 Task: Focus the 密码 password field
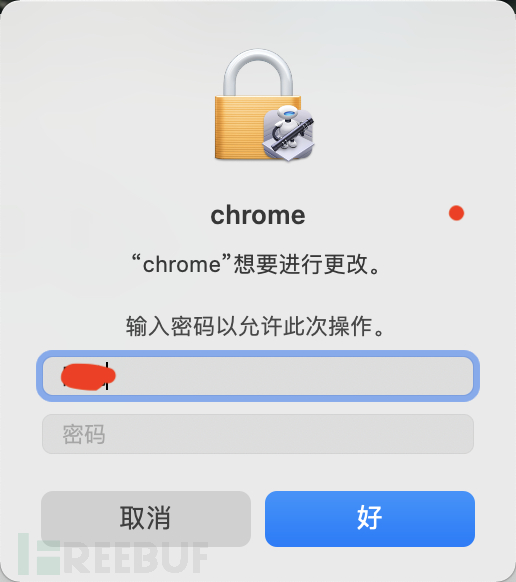(258, 434)
